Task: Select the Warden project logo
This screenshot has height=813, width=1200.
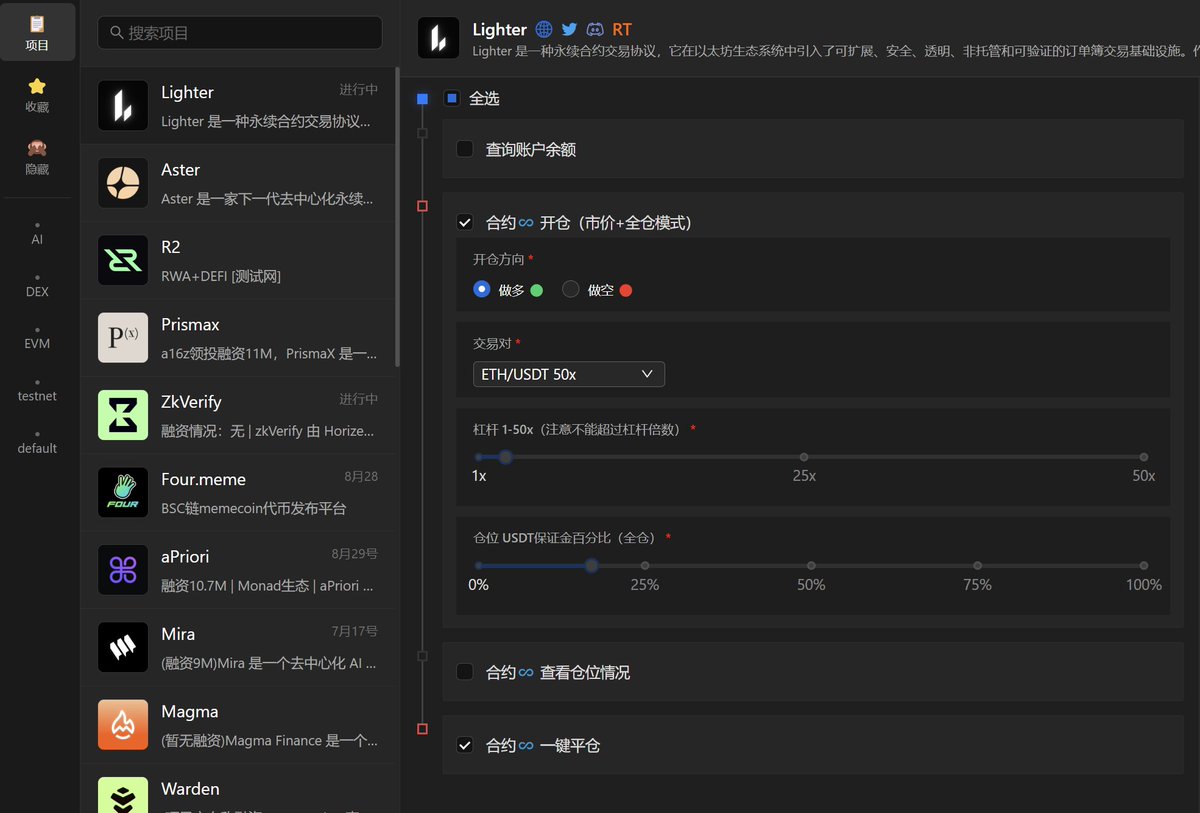Action: point(123,795)
